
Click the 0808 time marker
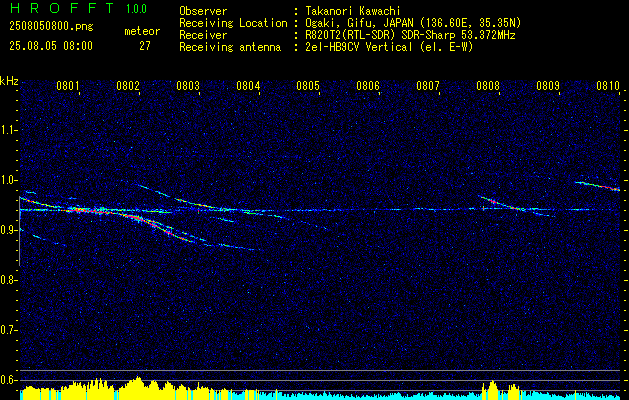[488, 85]
